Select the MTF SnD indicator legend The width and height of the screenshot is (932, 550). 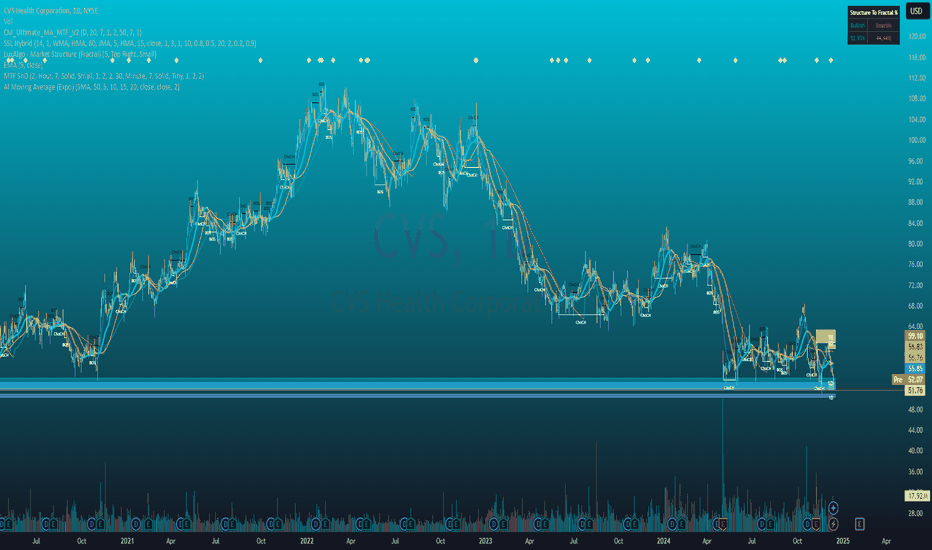tap(103, 76)
